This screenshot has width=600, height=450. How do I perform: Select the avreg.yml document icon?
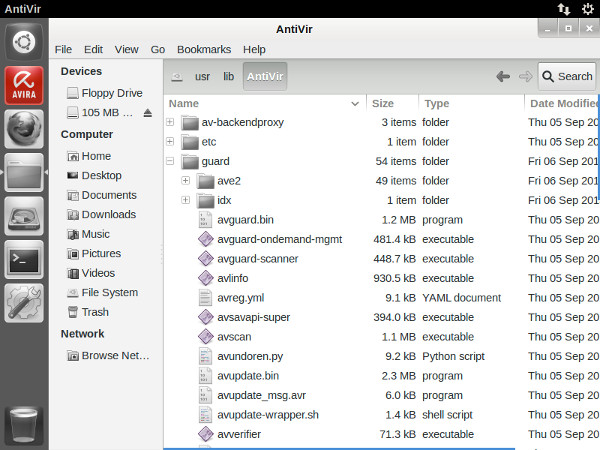(x=205, y=298)
